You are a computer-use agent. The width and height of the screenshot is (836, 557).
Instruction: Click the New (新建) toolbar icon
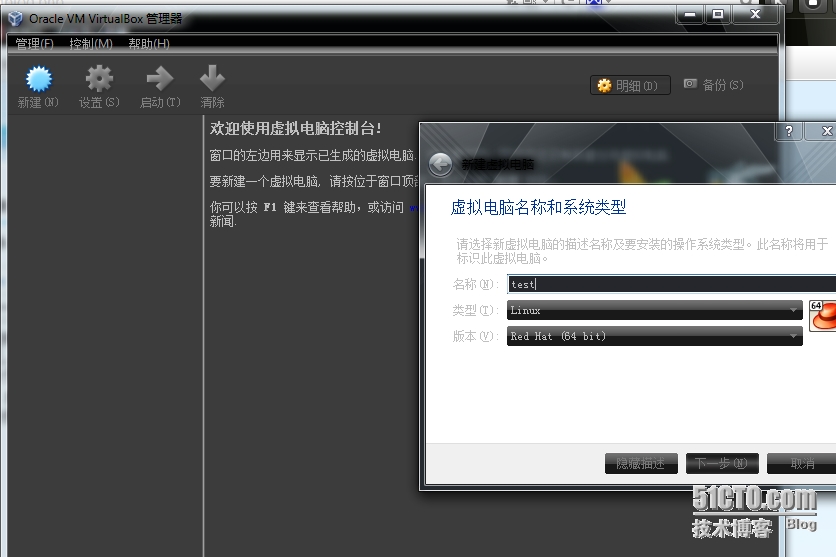coord(39,79)
